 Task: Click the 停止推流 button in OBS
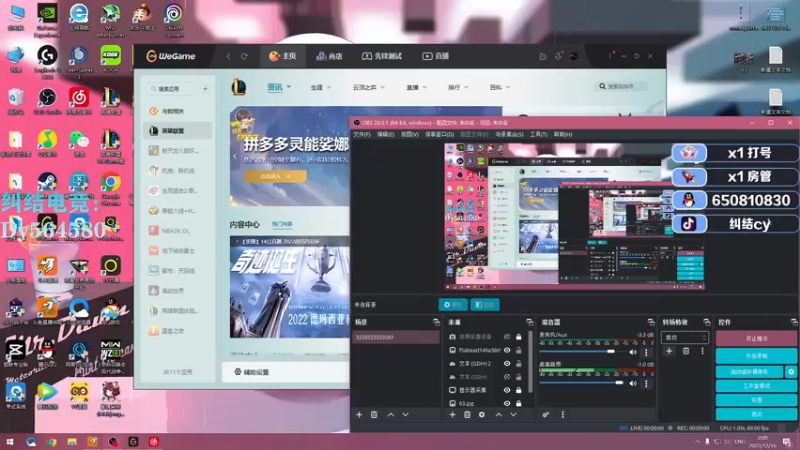pos(756,338)
